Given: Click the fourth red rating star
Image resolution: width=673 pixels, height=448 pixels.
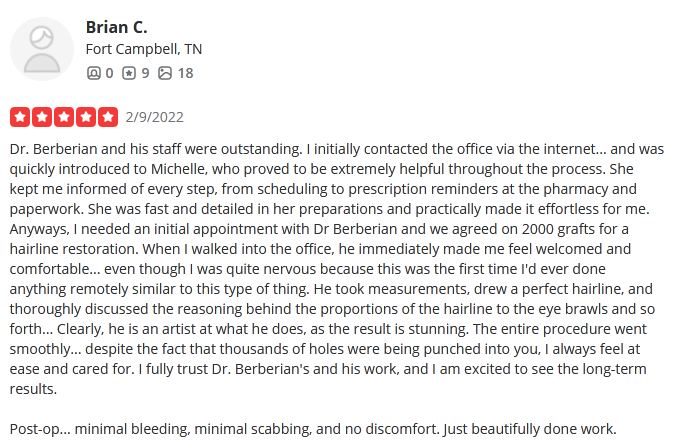Looking at the screenshot, I should click(86, 117).
